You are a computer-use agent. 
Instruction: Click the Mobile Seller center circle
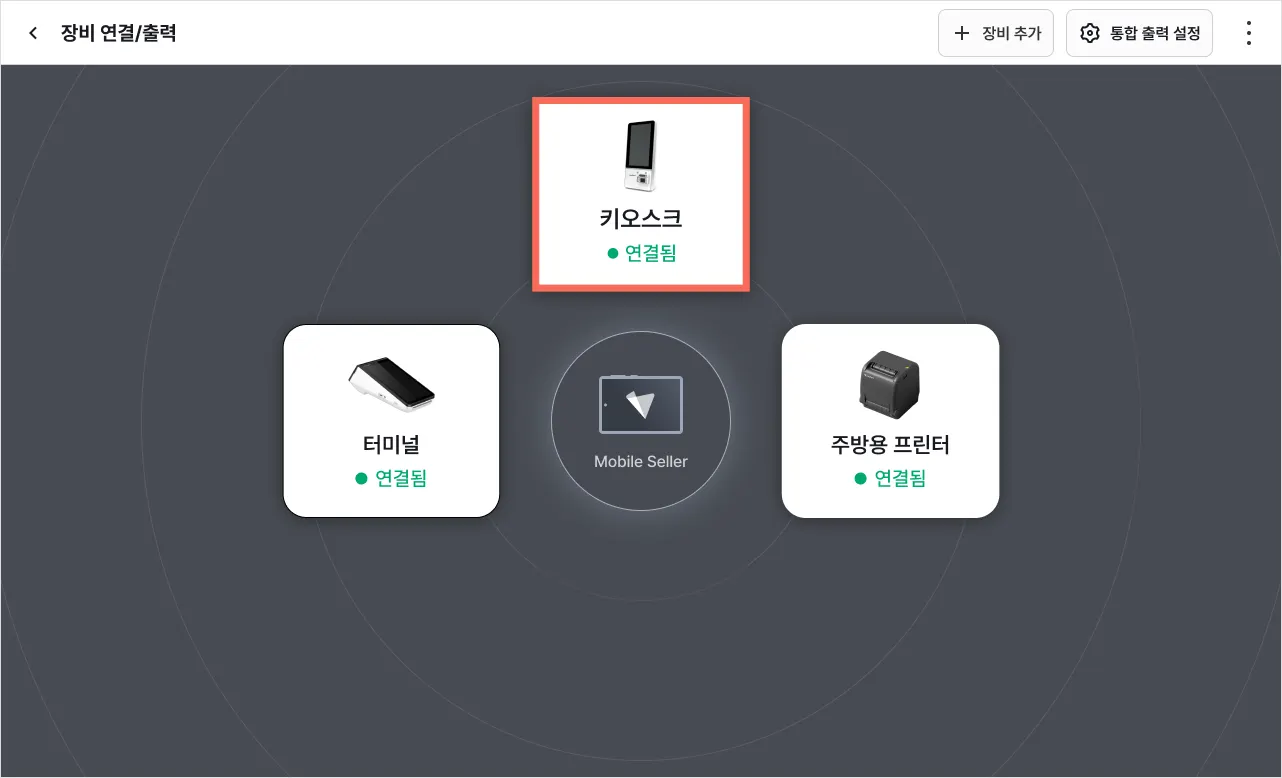click(x=641, y=421)
